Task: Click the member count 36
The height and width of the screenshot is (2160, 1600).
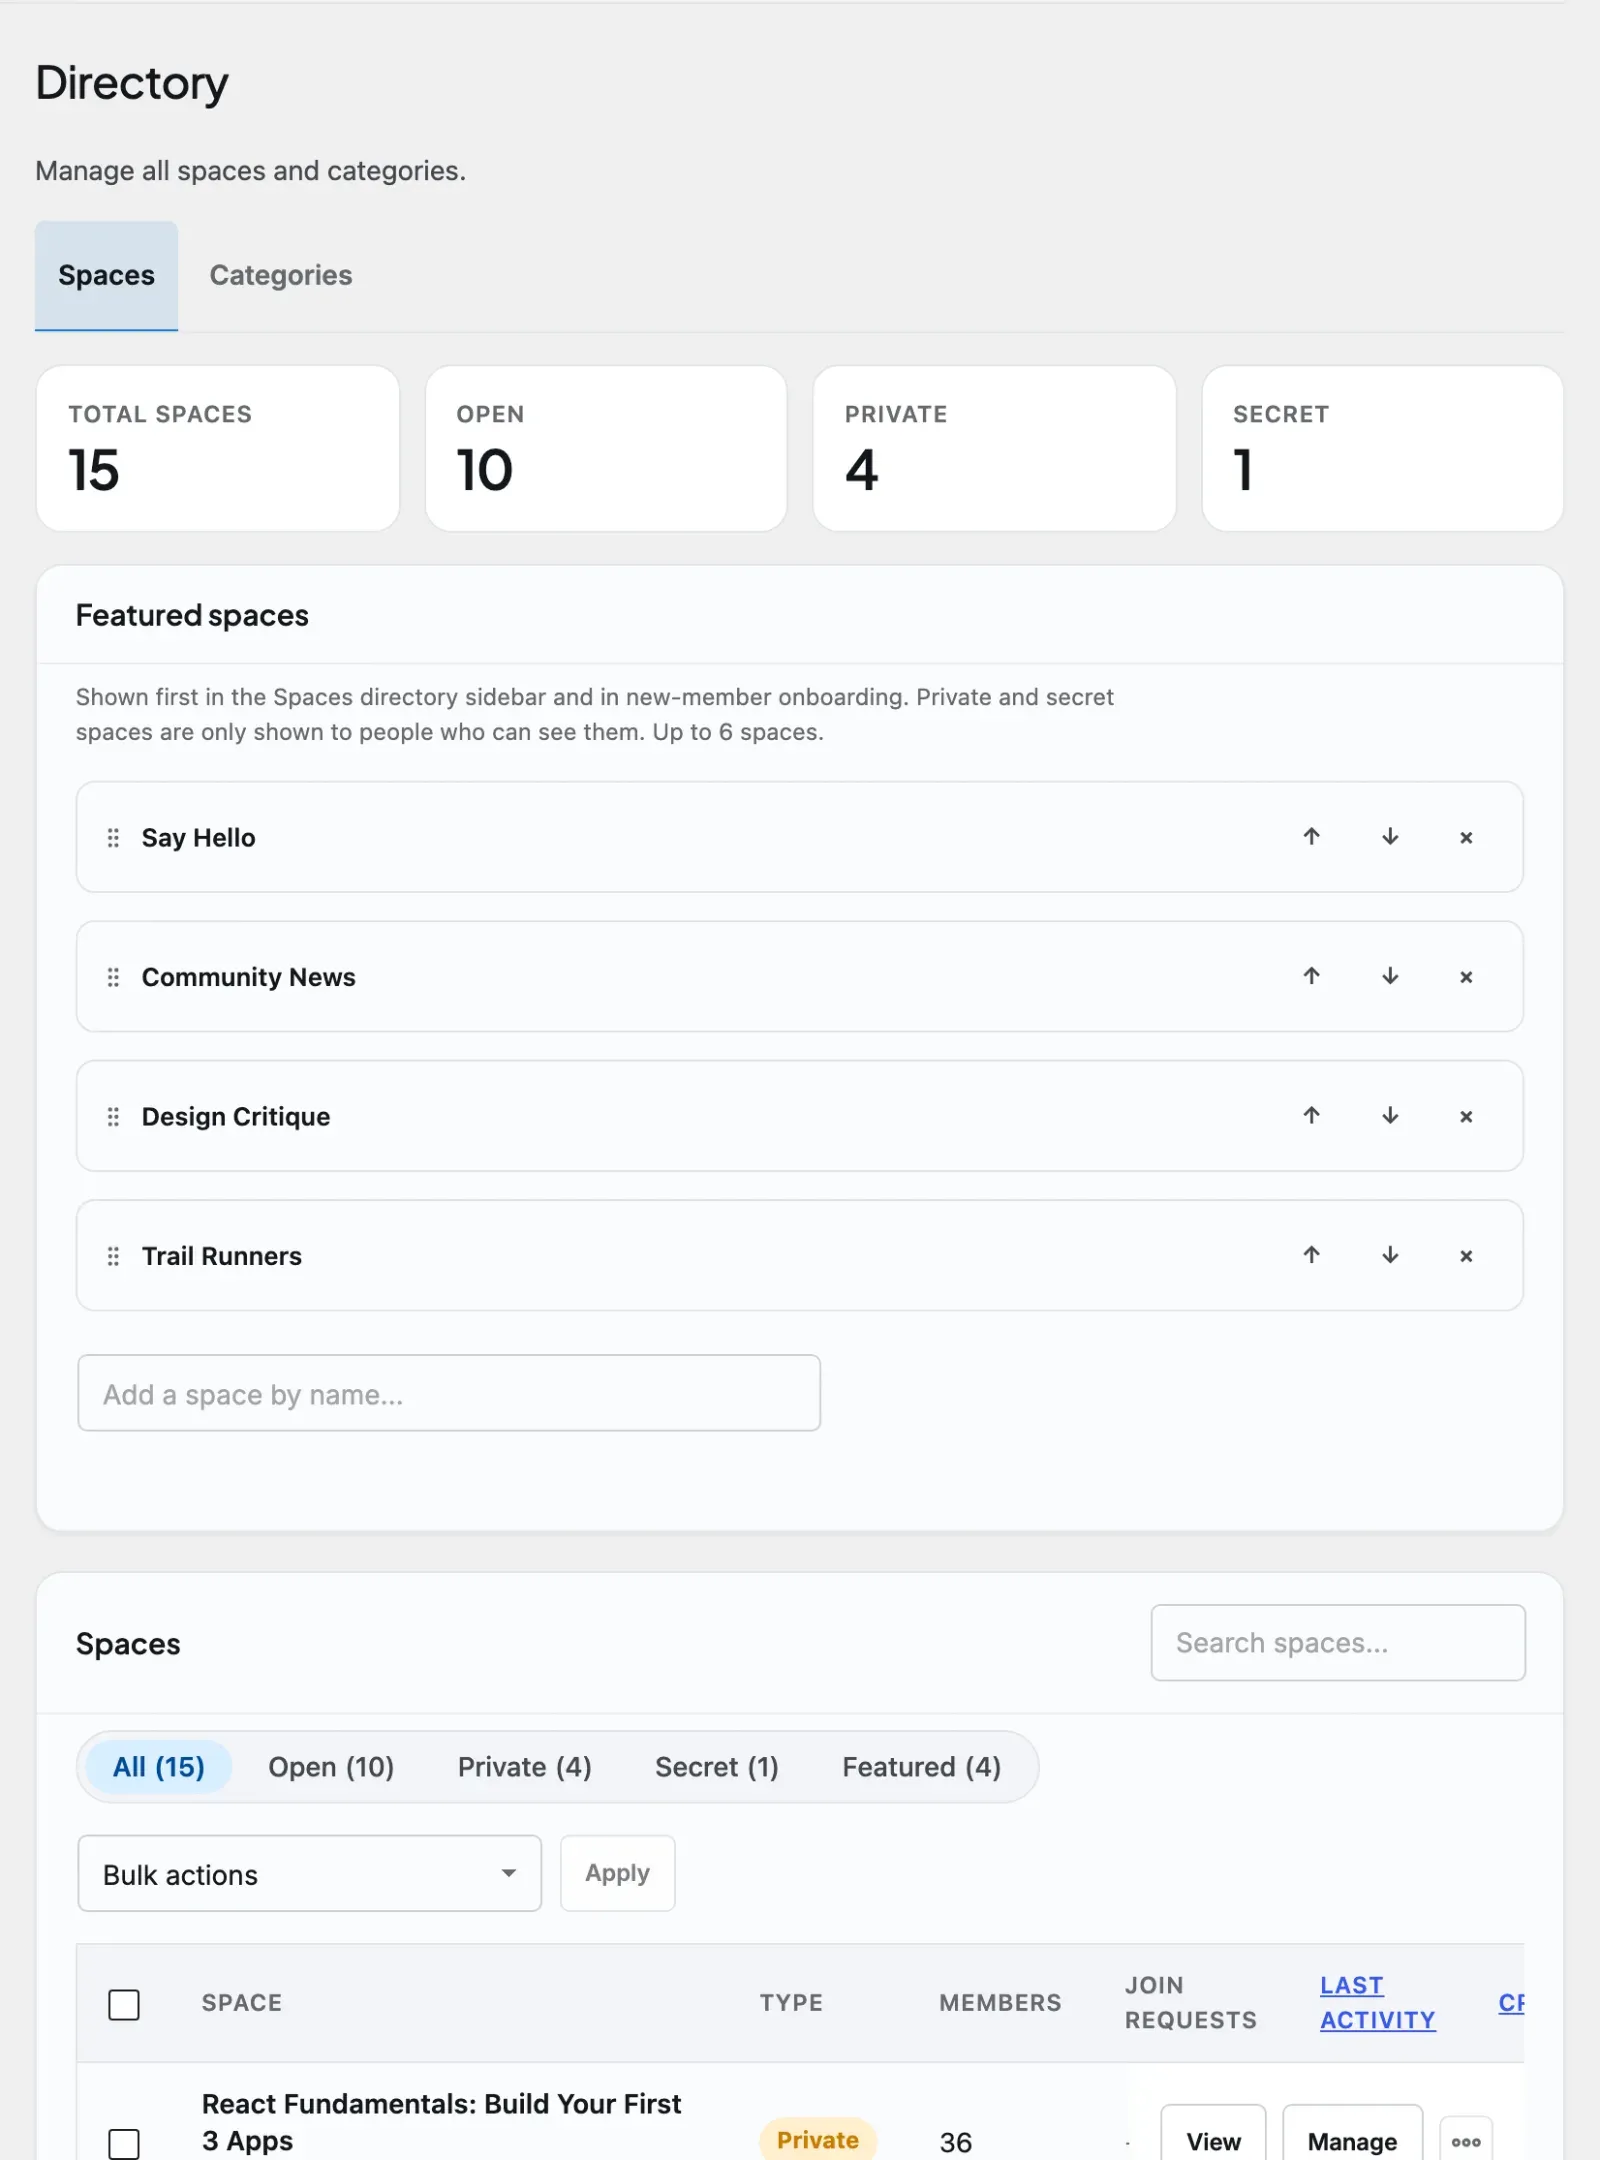Action: point(955,2142)
